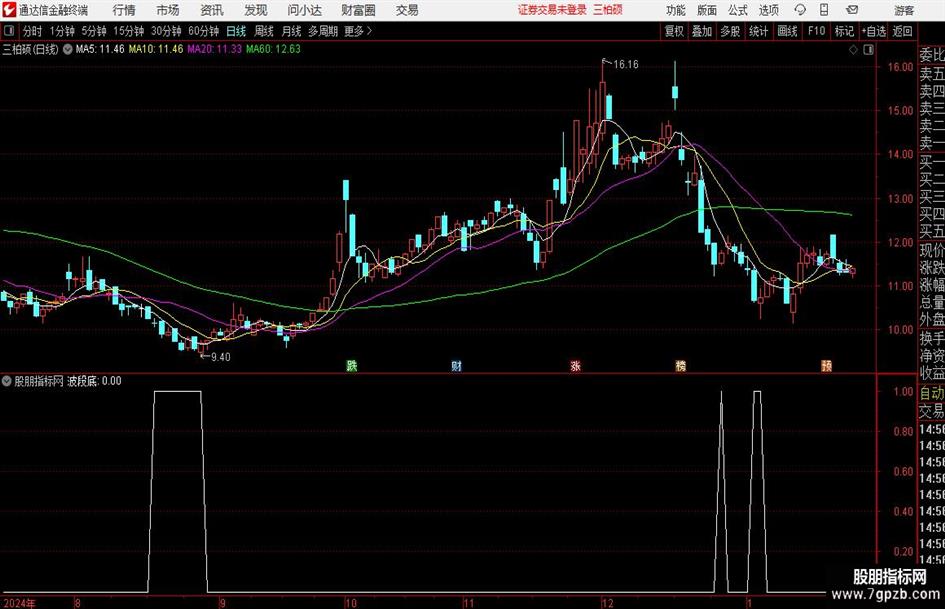The image size is (945, 609).
Task: Open the F10 company info button
Action: 816,31
